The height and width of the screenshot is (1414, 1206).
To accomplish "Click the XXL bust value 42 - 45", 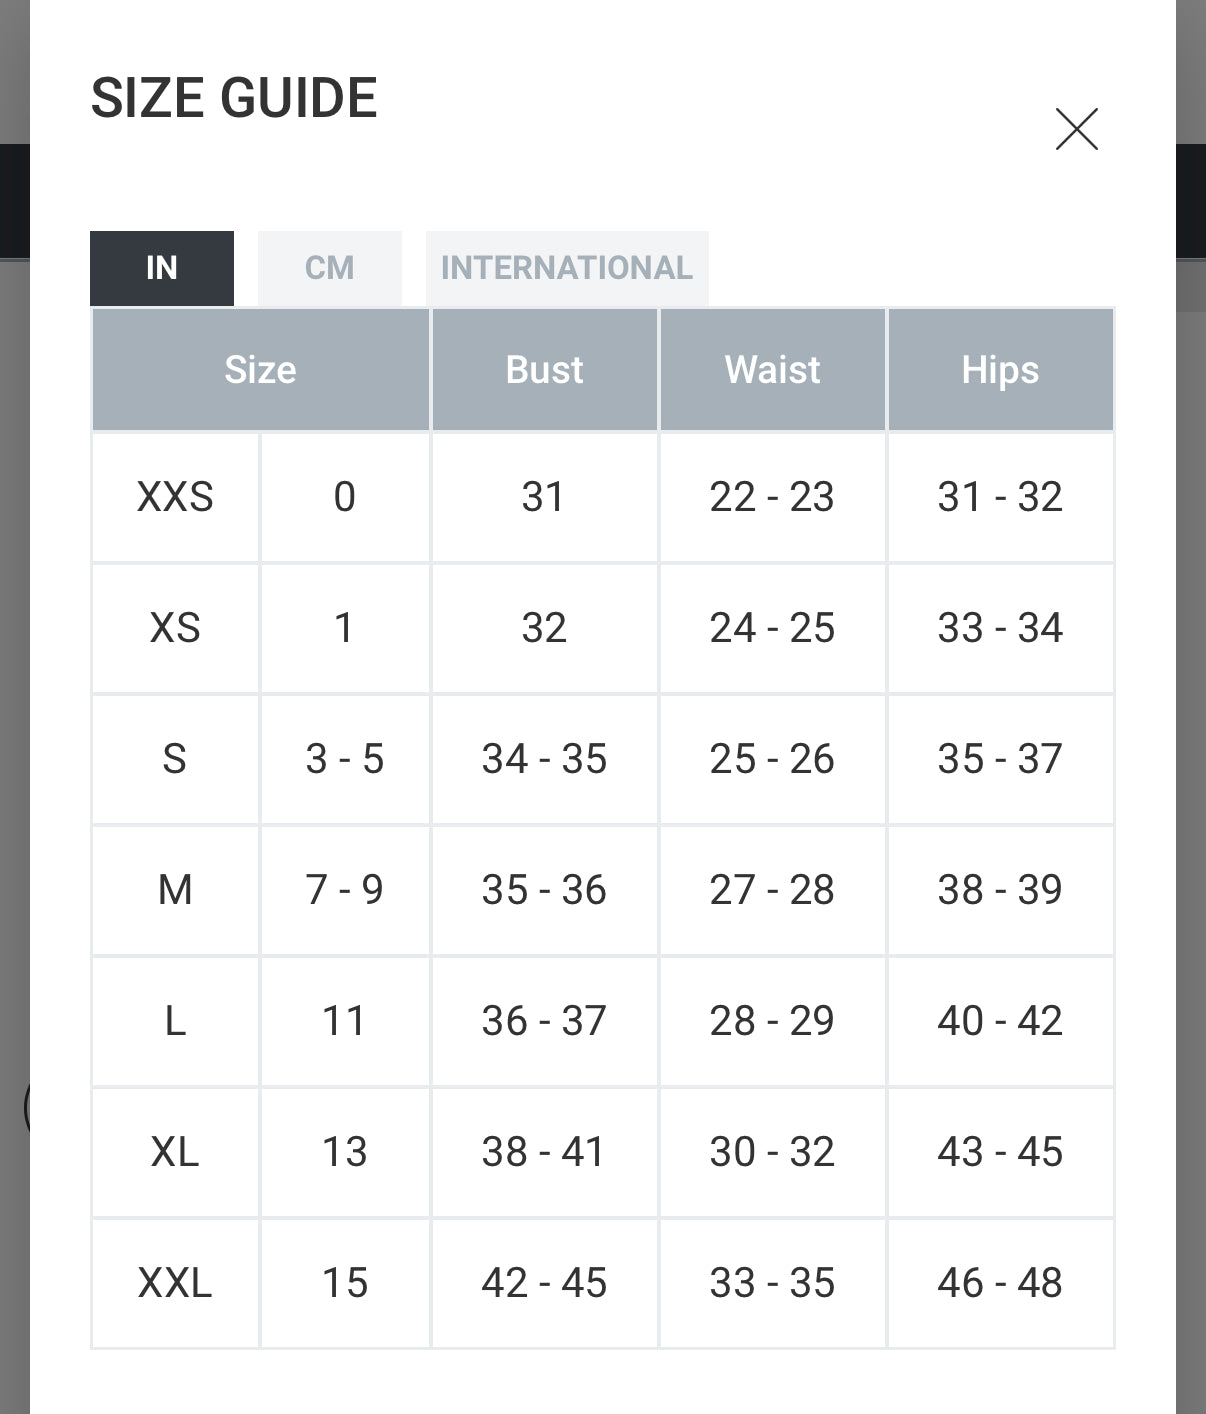I will coord(544,1283).
